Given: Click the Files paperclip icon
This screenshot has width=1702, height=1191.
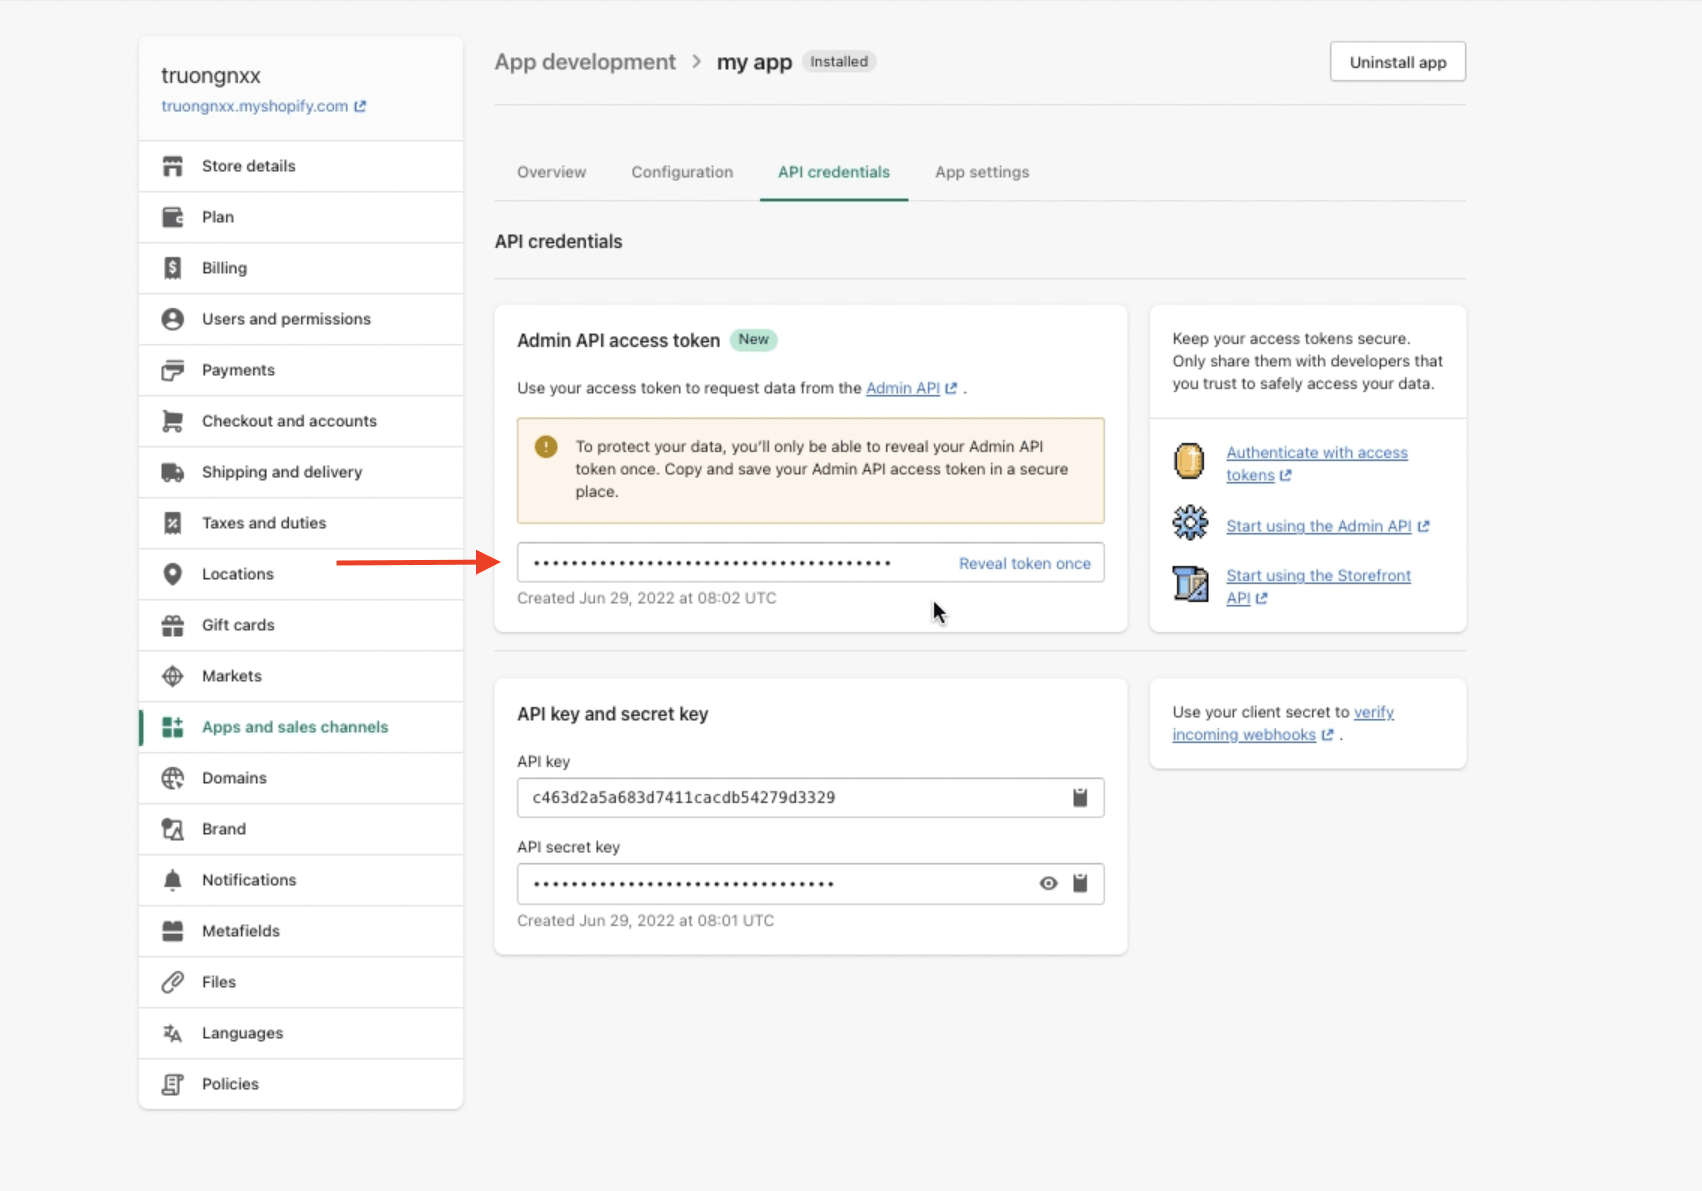Looking at the screenshot, I should 172,982.
